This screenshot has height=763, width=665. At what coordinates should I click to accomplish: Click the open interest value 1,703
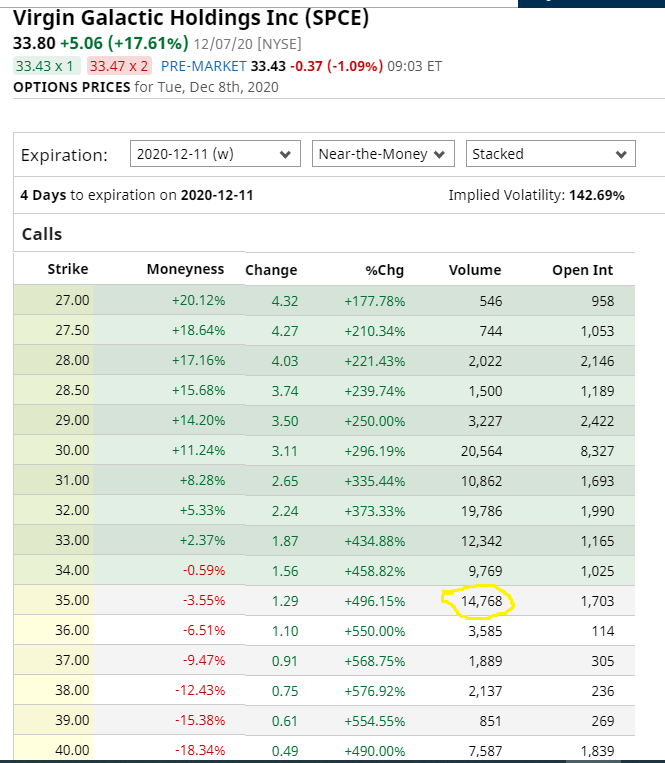[597, 601]
